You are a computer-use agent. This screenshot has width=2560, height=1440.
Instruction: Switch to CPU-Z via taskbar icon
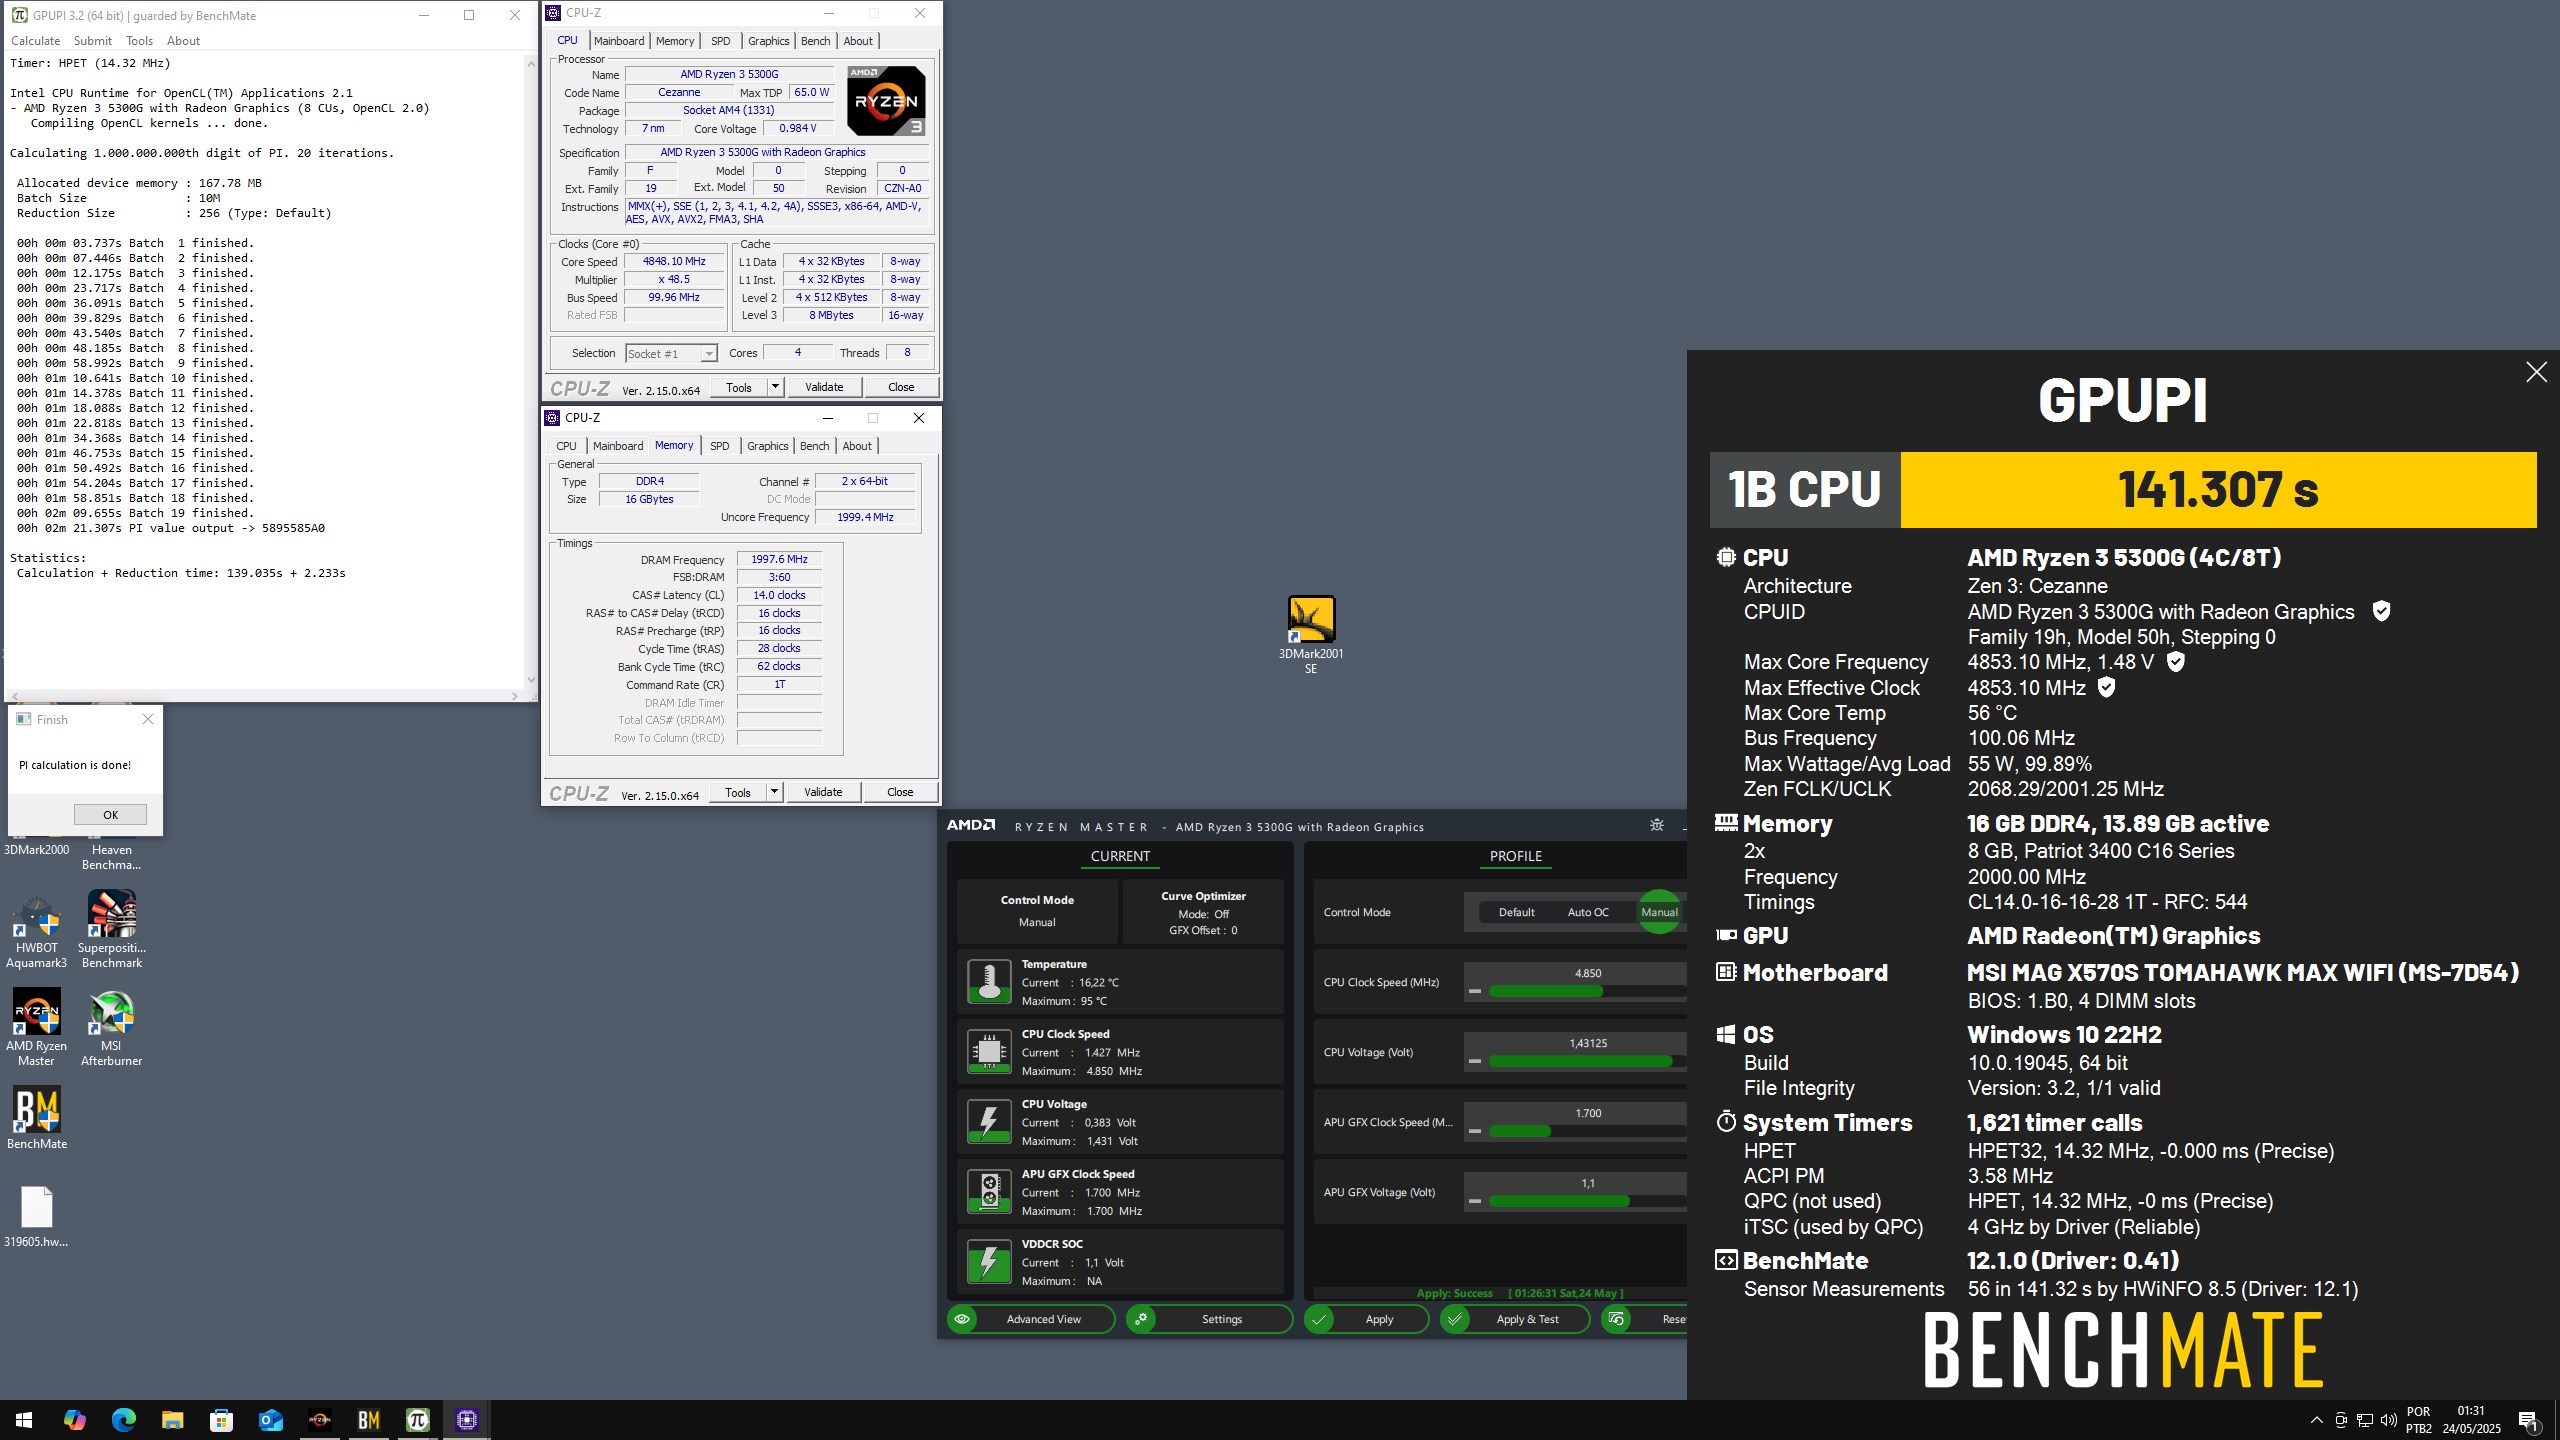pos(466,1420)
